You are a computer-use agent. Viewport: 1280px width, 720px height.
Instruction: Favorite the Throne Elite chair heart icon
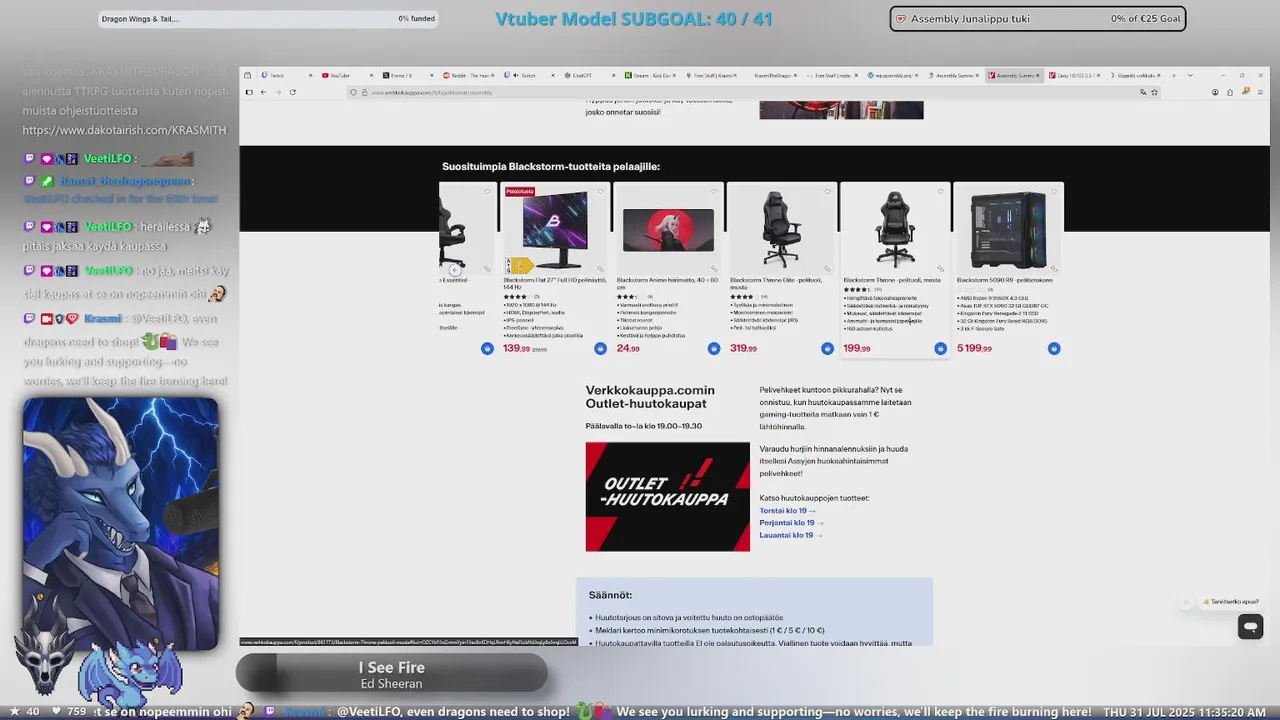point(827,191)
